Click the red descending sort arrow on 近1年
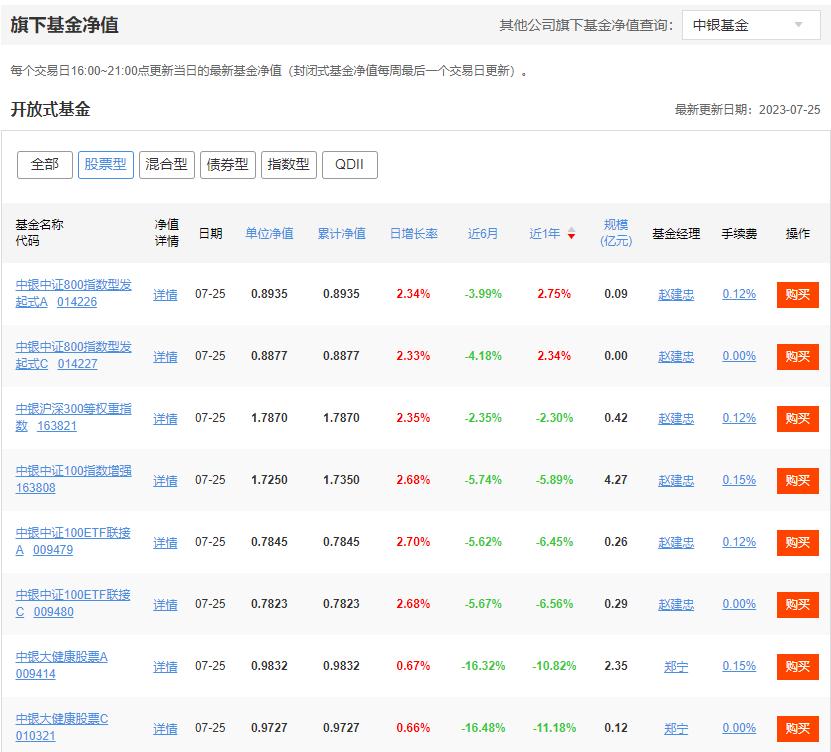Viewport: 831px width, 752px height. click(571, 236)
